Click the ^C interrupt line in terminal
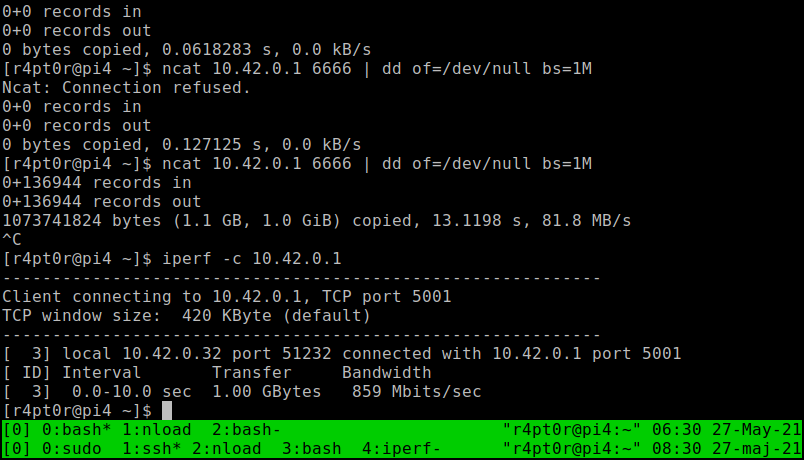 pos(12,239)
